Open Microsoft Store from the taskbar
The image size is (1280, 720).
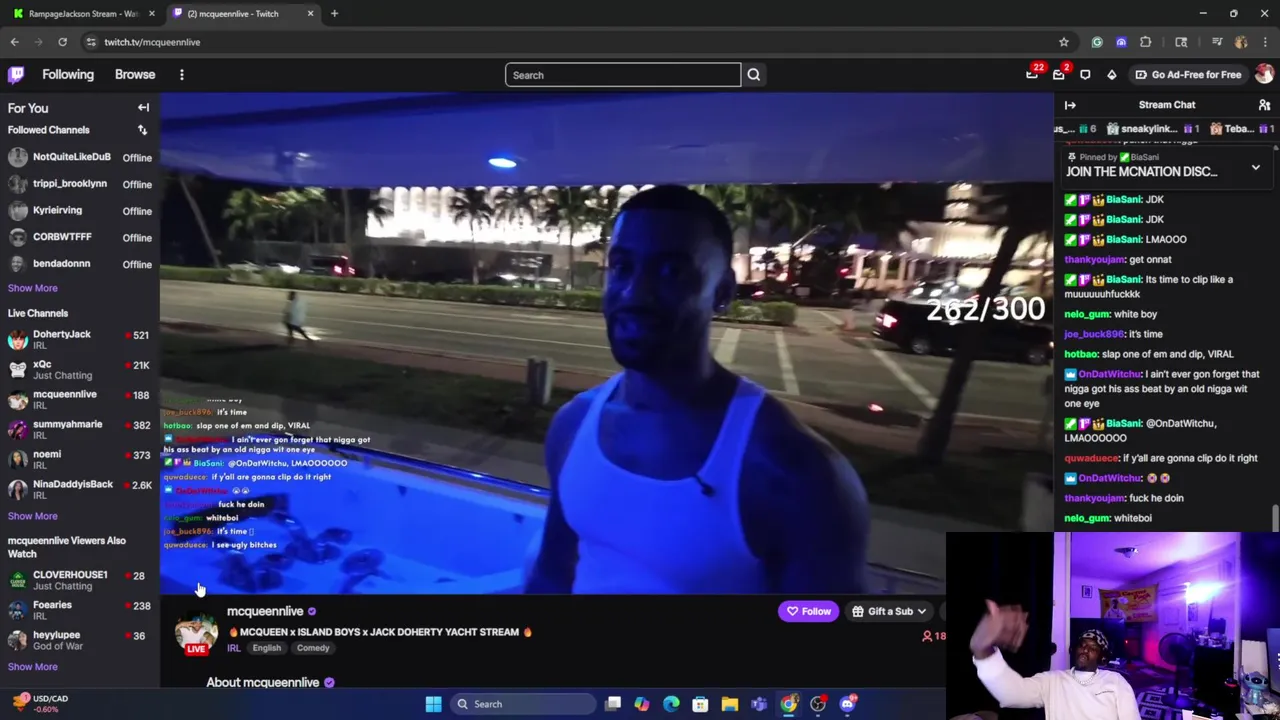pyautogui.click(x=700, y=704)
